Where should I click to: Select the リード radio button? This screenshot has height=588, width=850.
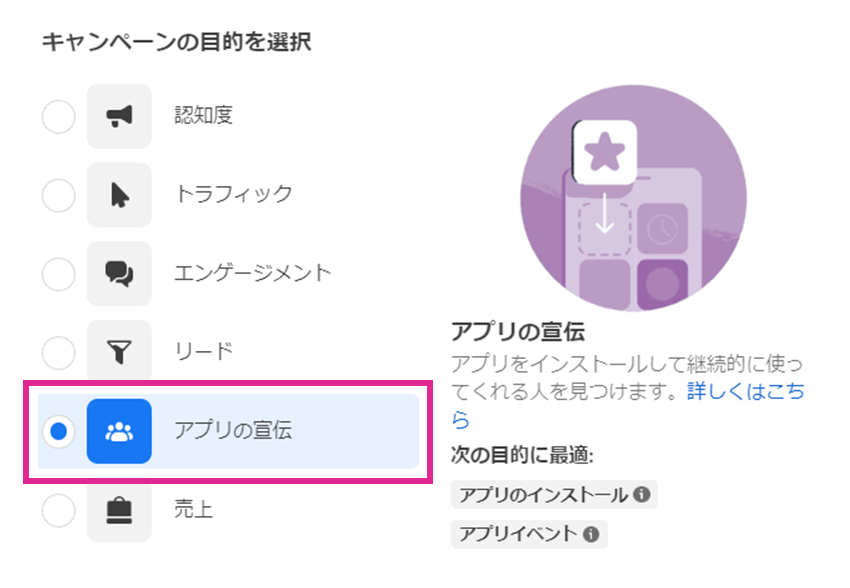(x=59, y=353)
